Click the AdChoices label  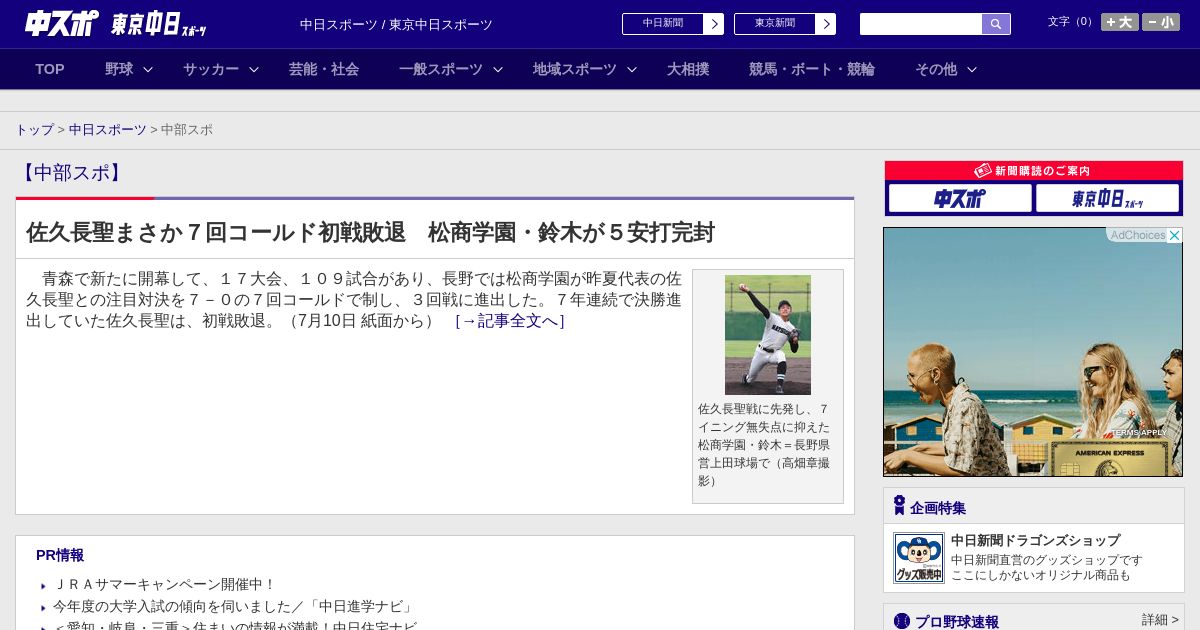coord(1138,235)
